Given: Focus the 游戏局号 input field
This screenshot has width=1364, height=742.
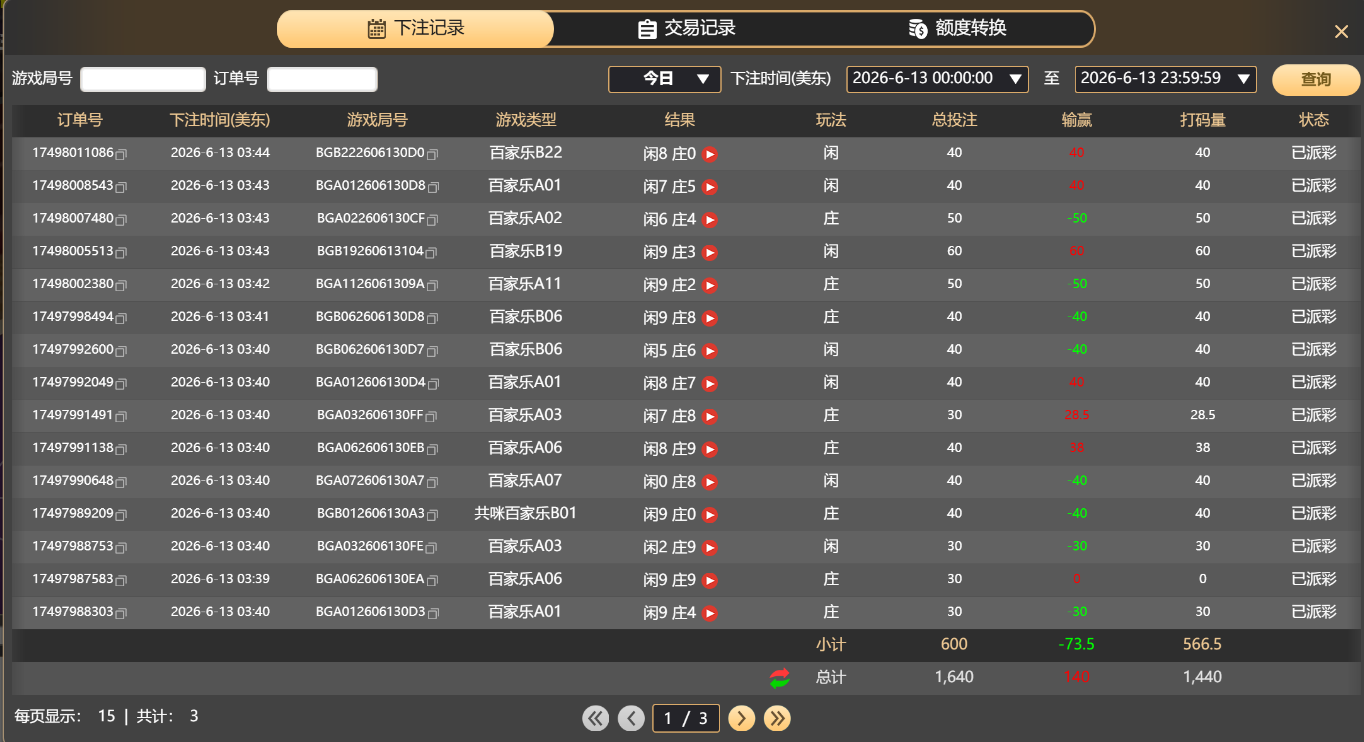Looking at the screenshot, I should (x=143, y=79).
